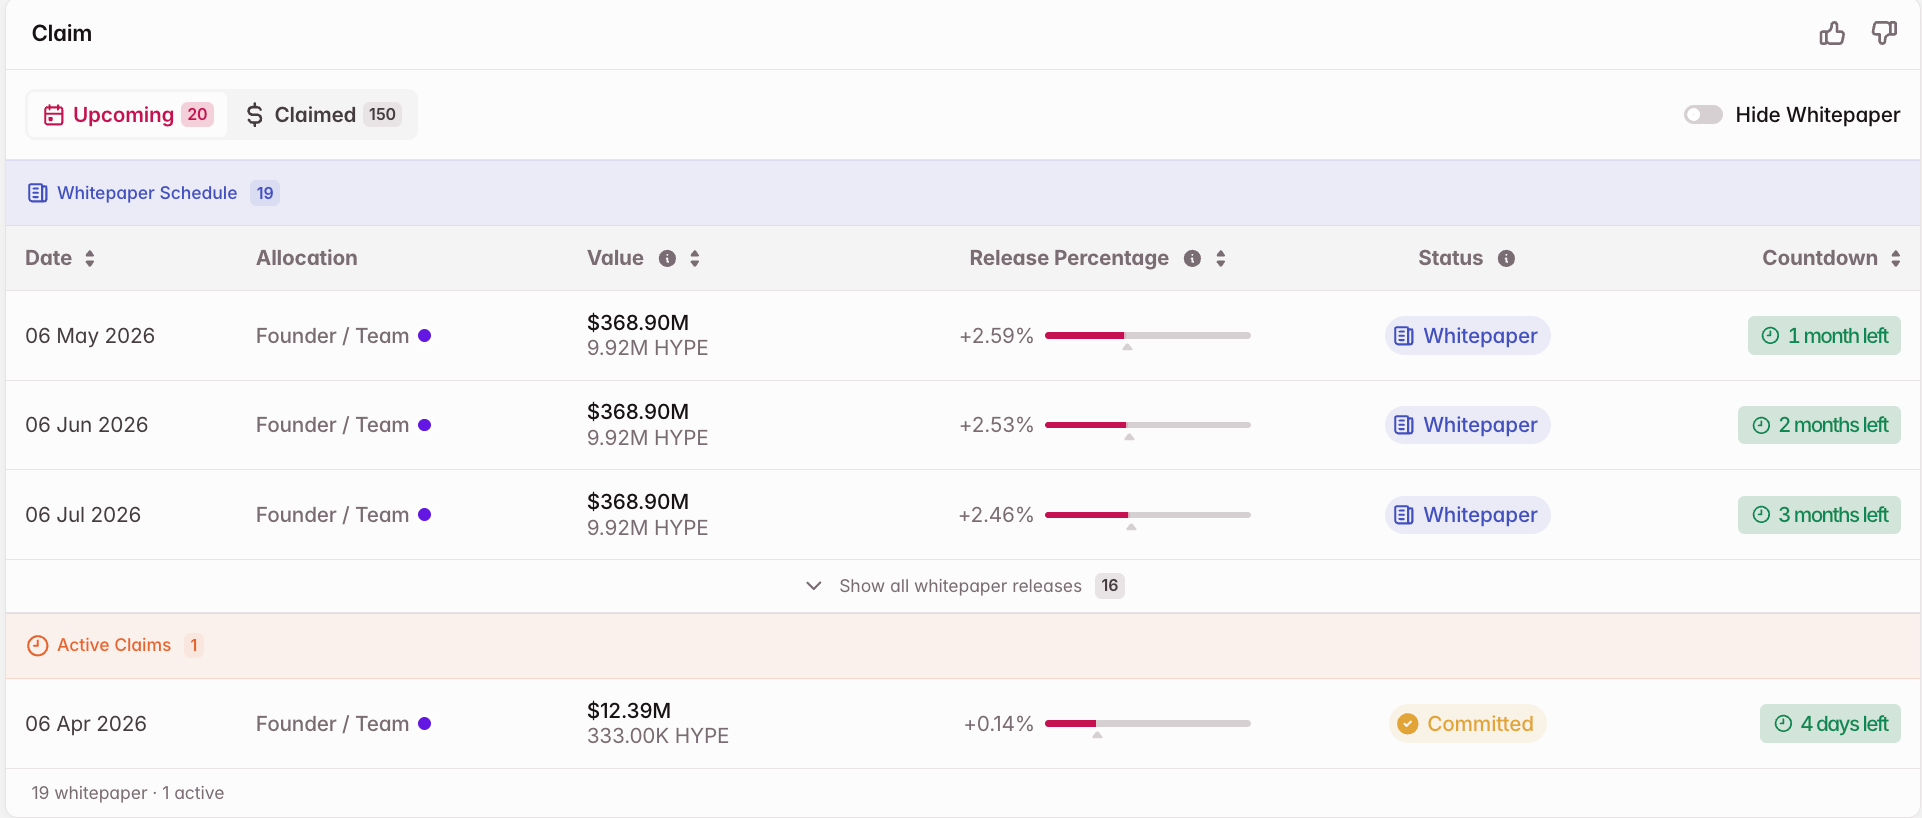This screenshot has width=1922, height=818.
Task: Click the purple dot in the 06 May 2026 row
Action: click(424, 336)
